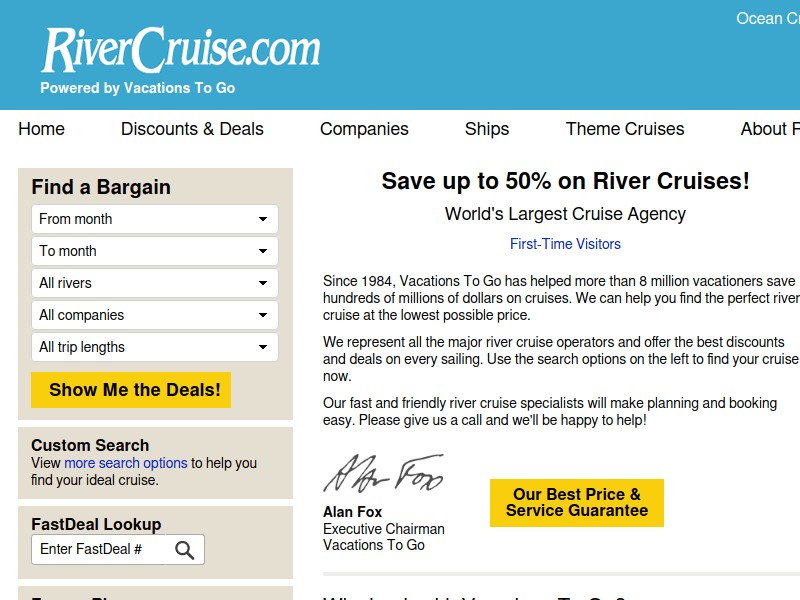
Task: Click the FastDeal lookup search magnifier icon
Action: point(184,549)
